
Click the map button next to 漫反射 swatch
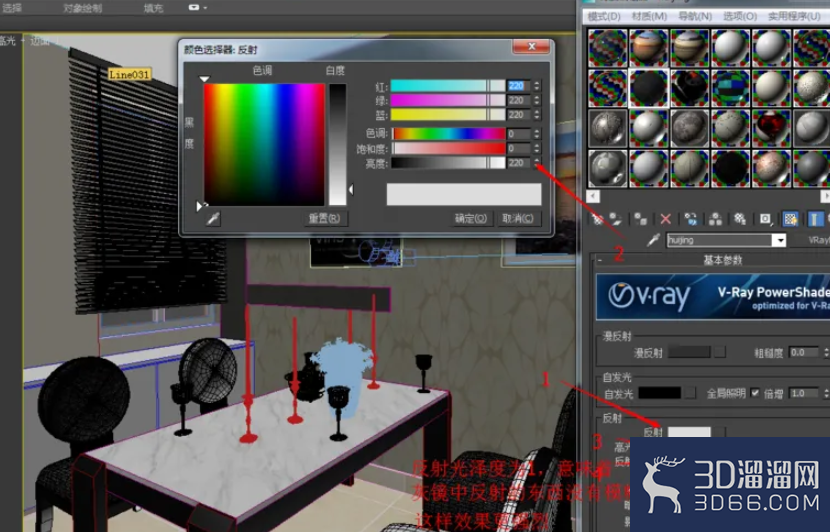720,352
